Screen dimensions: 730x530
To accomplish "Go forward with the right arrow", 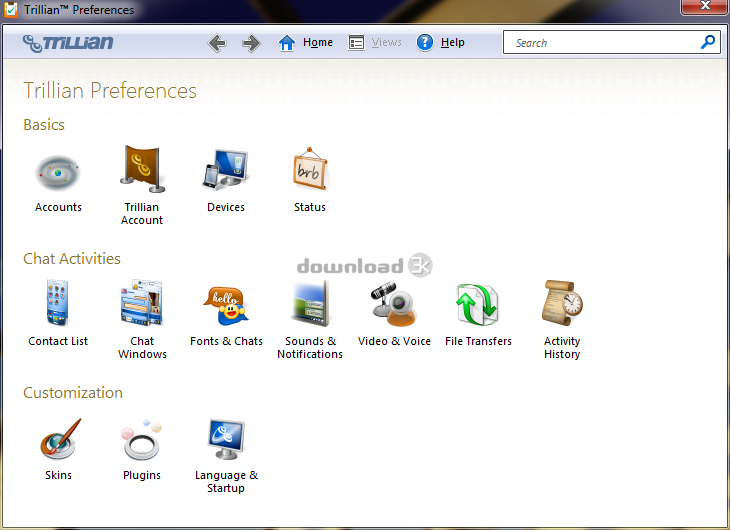I will pyautogui.click(x=251, y=43).
